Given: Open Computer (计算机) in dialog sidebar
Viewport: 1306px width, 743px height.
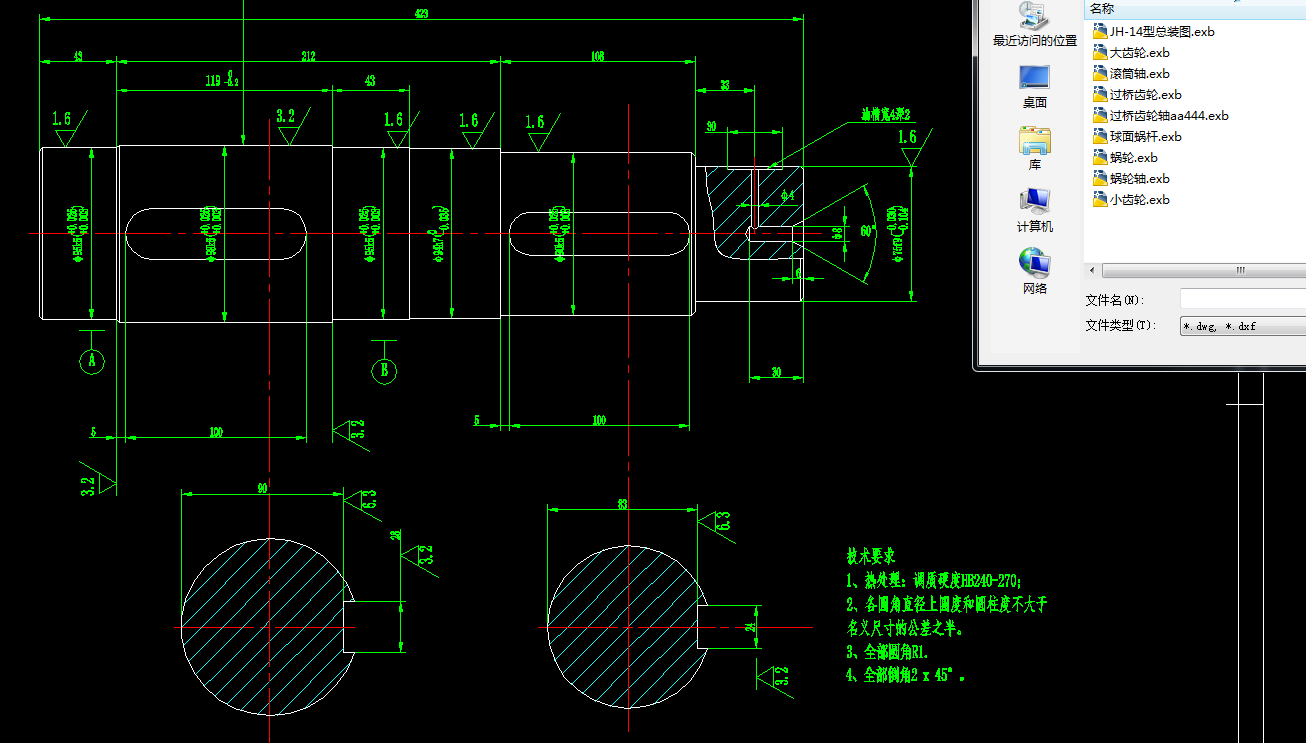Looking at the screenshot, I should (x=1034, y=211).
